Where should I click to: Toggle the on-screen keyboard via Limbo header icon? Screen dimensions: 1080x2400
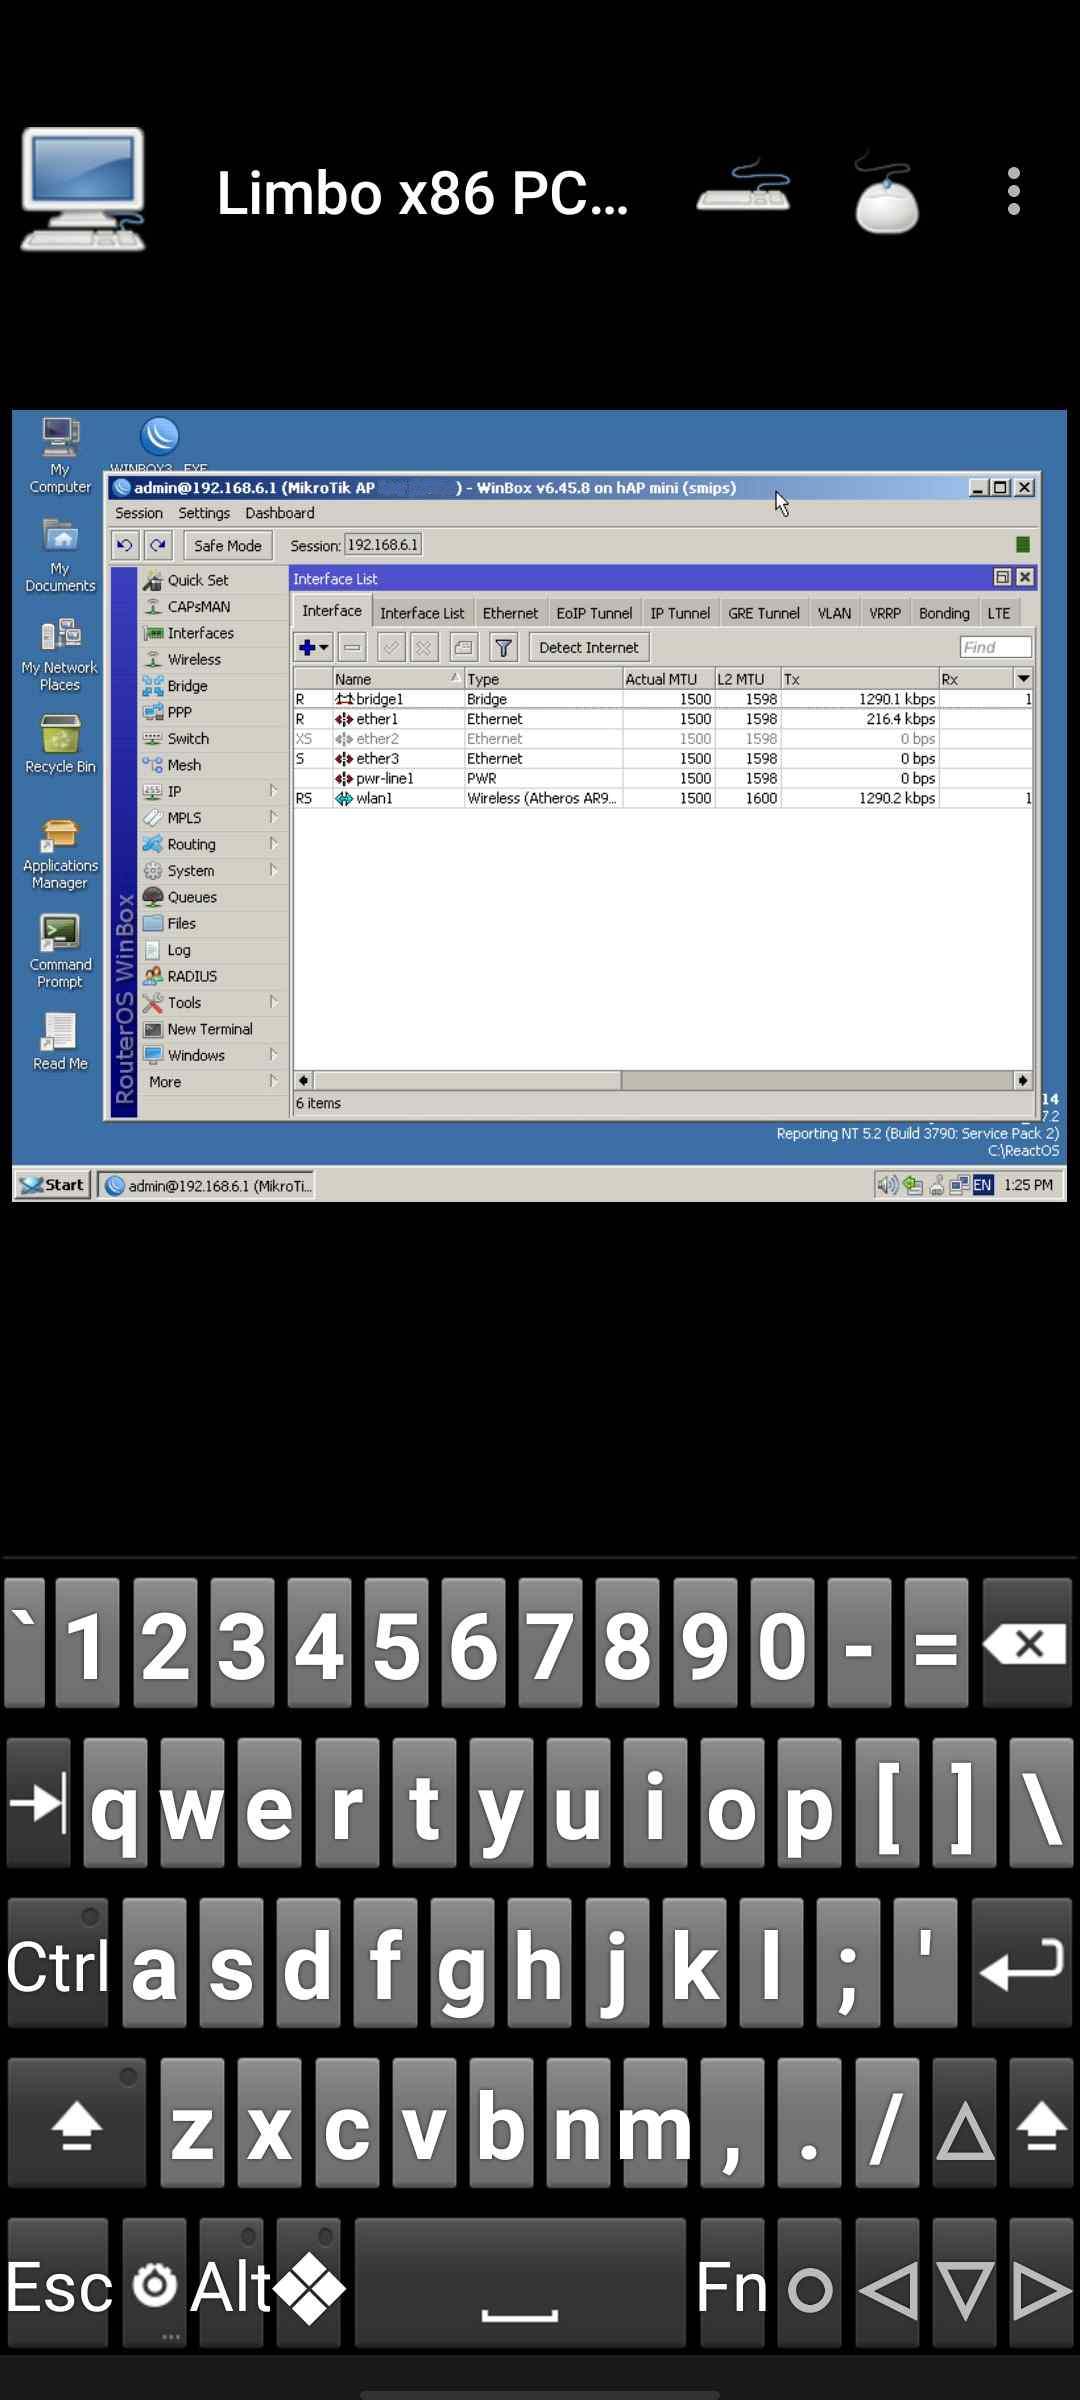click(x=744, y=190)
